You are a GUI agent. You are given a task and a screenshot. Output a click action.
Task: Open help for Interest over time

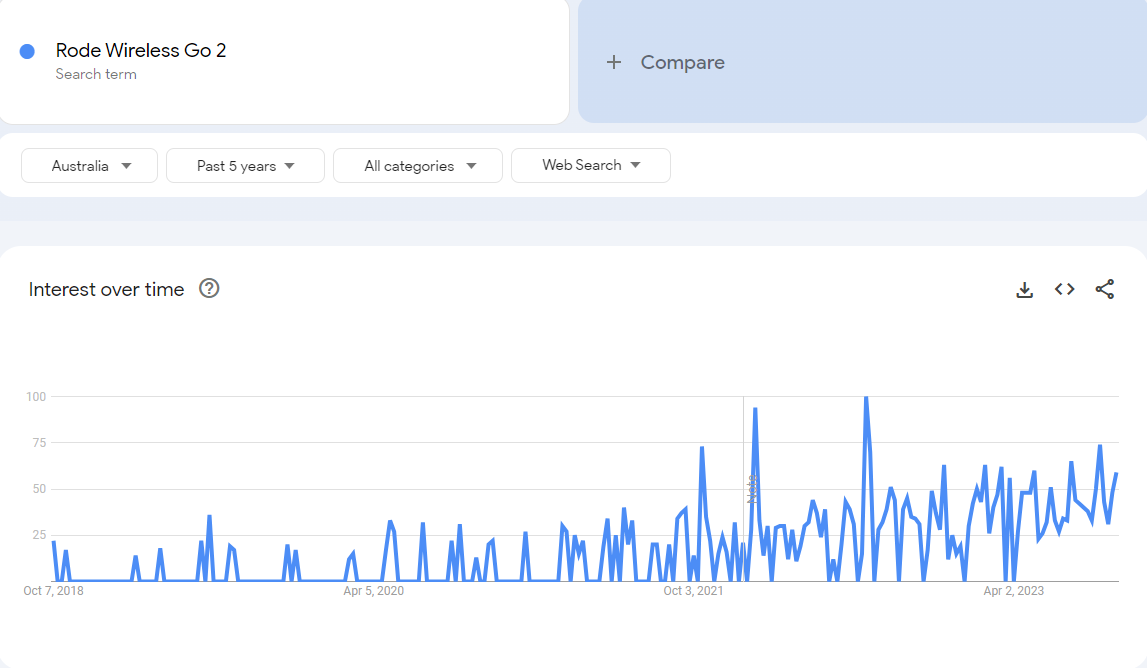209,288
